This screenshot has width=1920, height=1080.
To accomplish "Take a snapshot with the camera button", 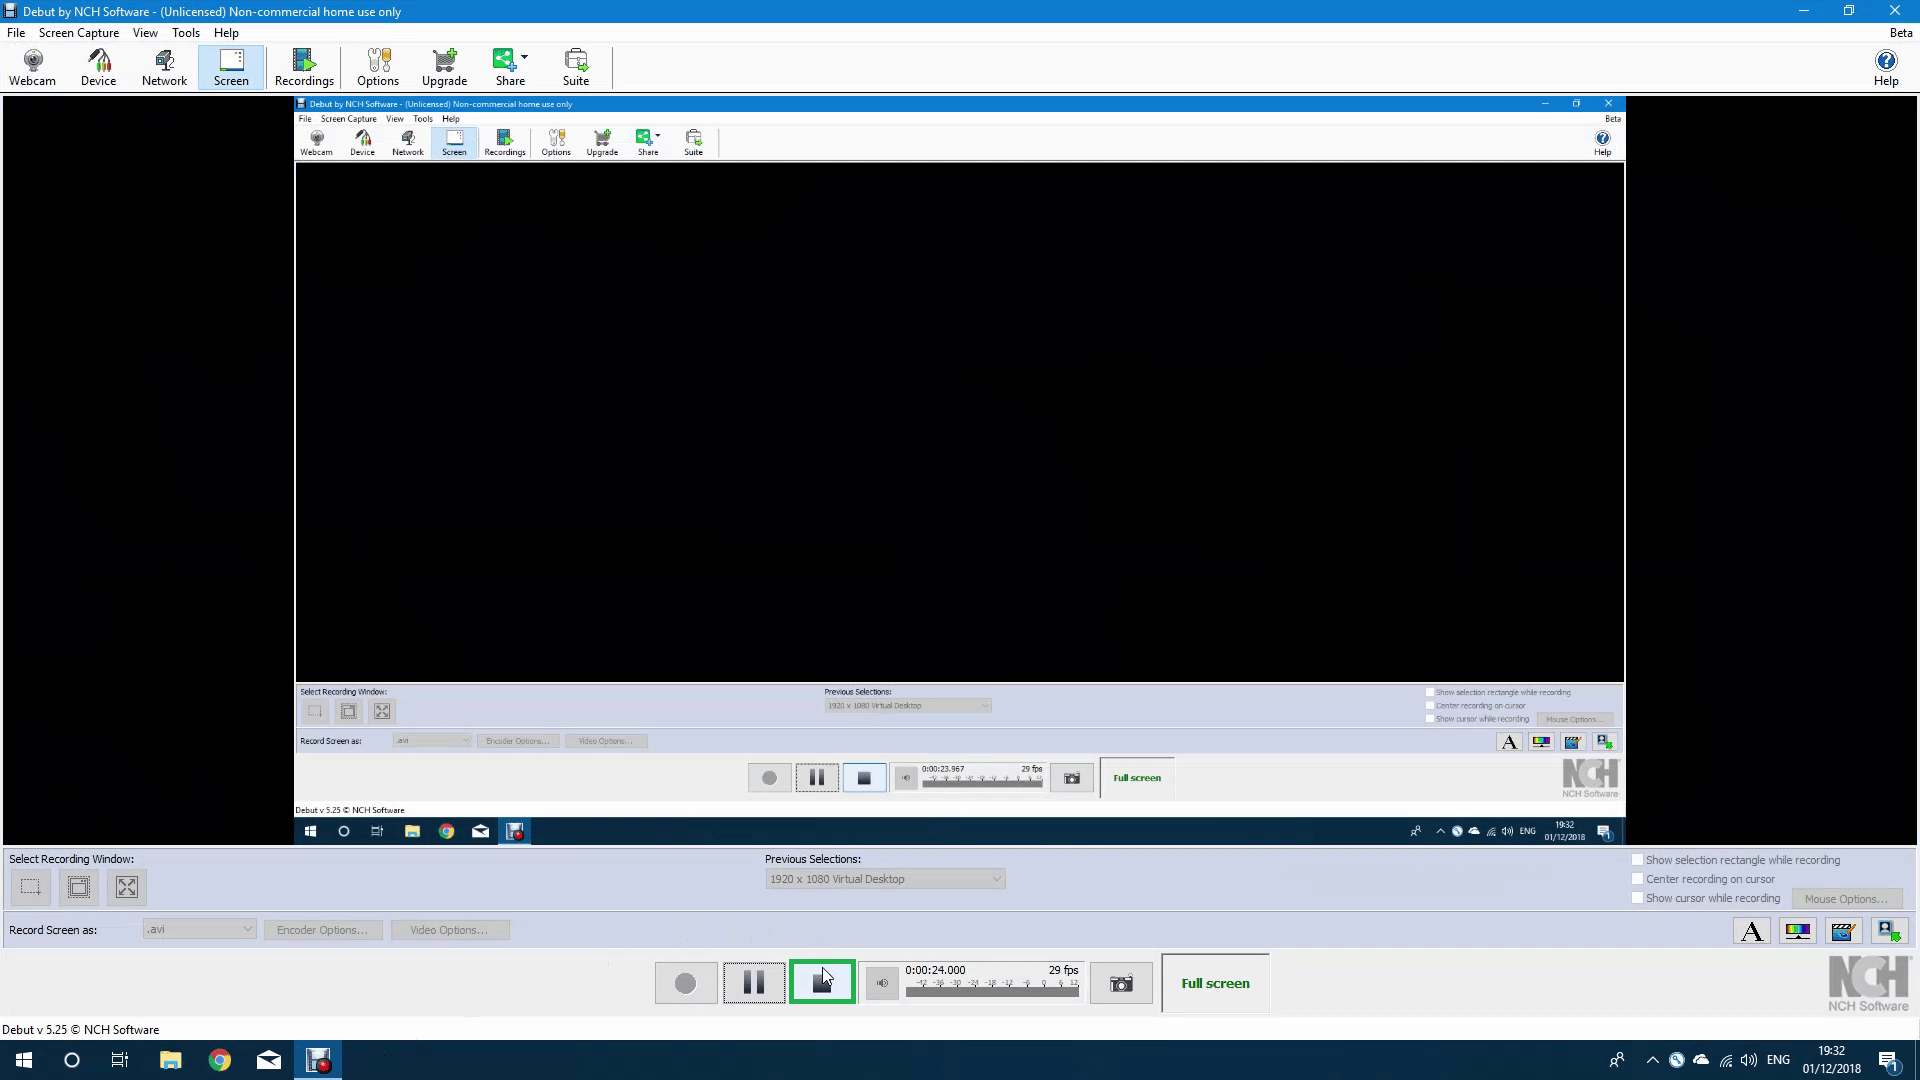I will [1121, 983].
